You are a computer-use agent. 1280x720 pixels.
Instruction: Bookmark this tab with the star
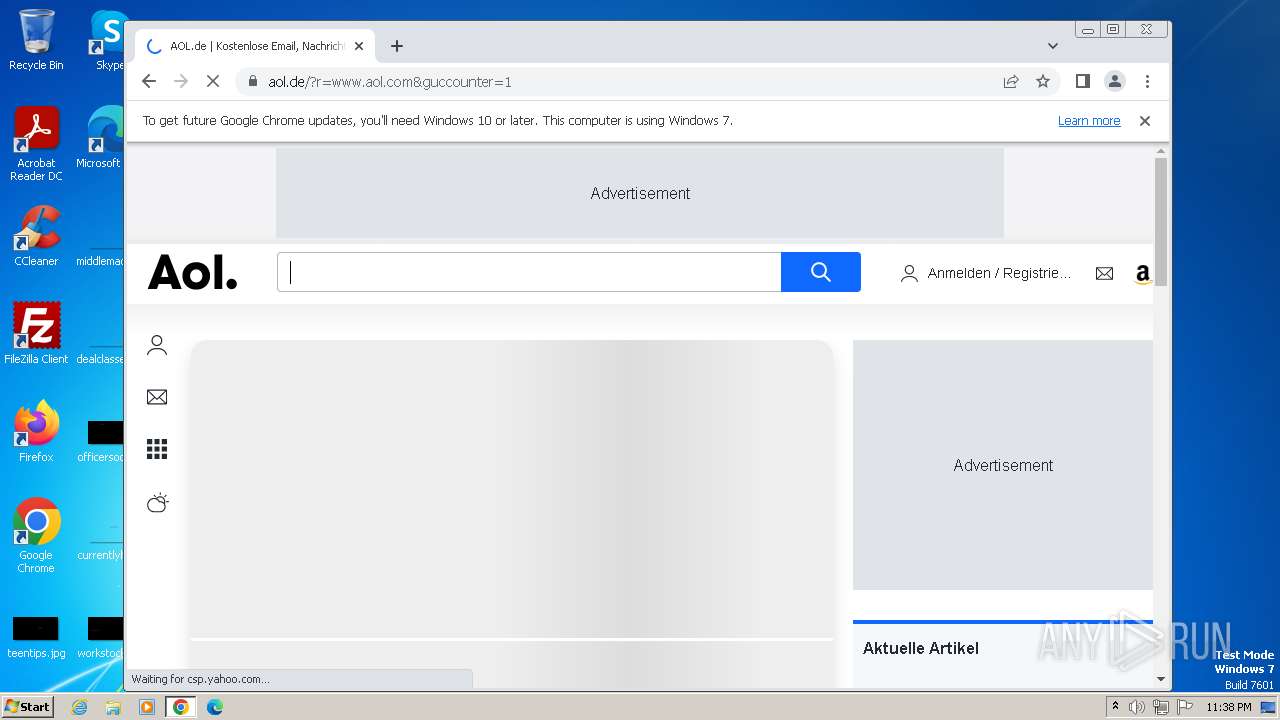point(1043,81)
